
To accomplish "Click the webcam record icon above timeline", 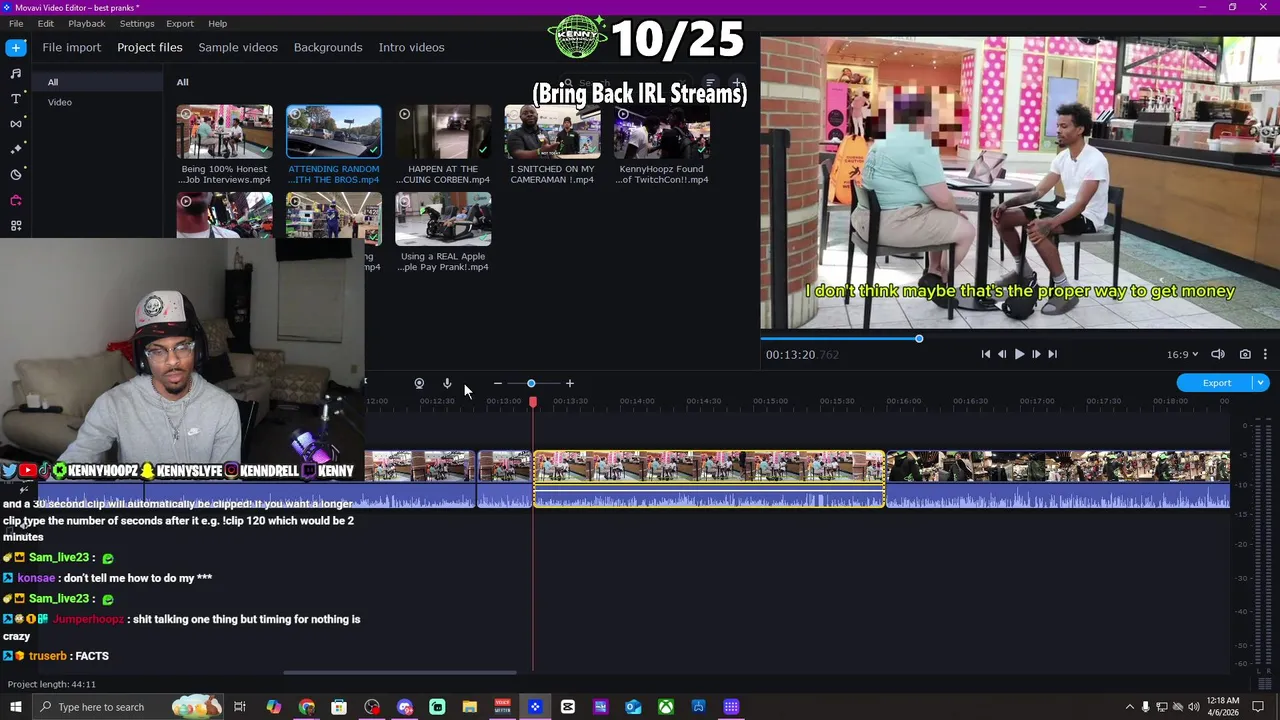I will click(419, 383).
